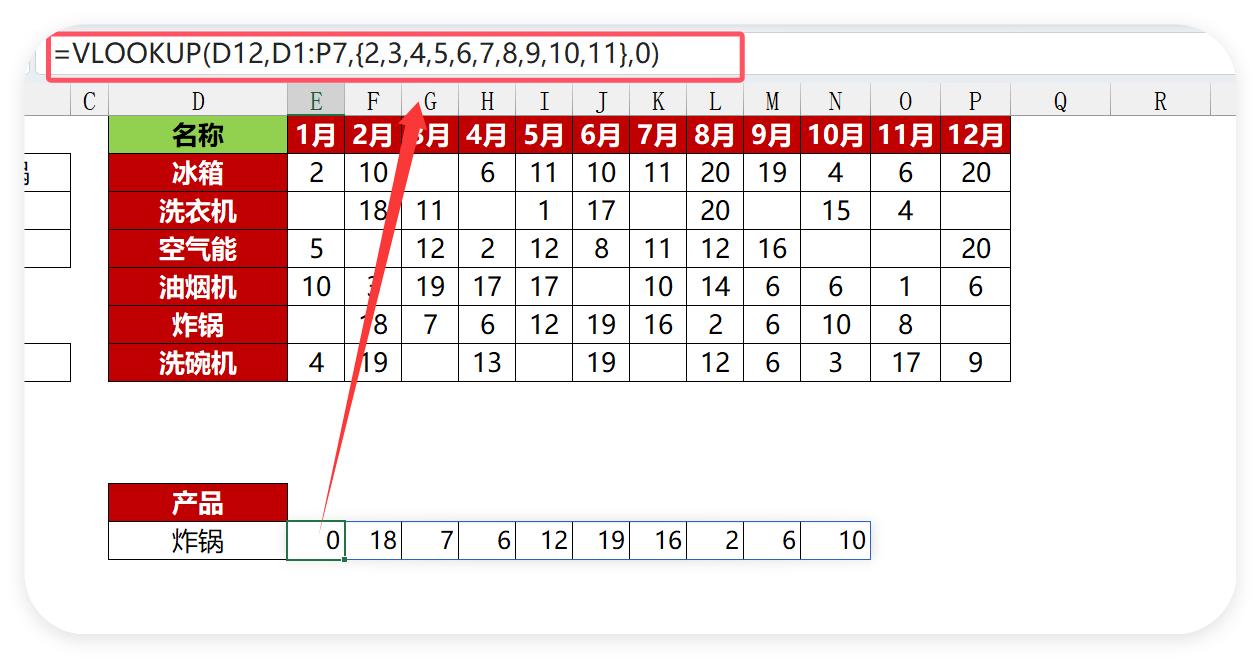Select column I header
The width and height of the screenshot is (1260, 658).
point(544,100)
